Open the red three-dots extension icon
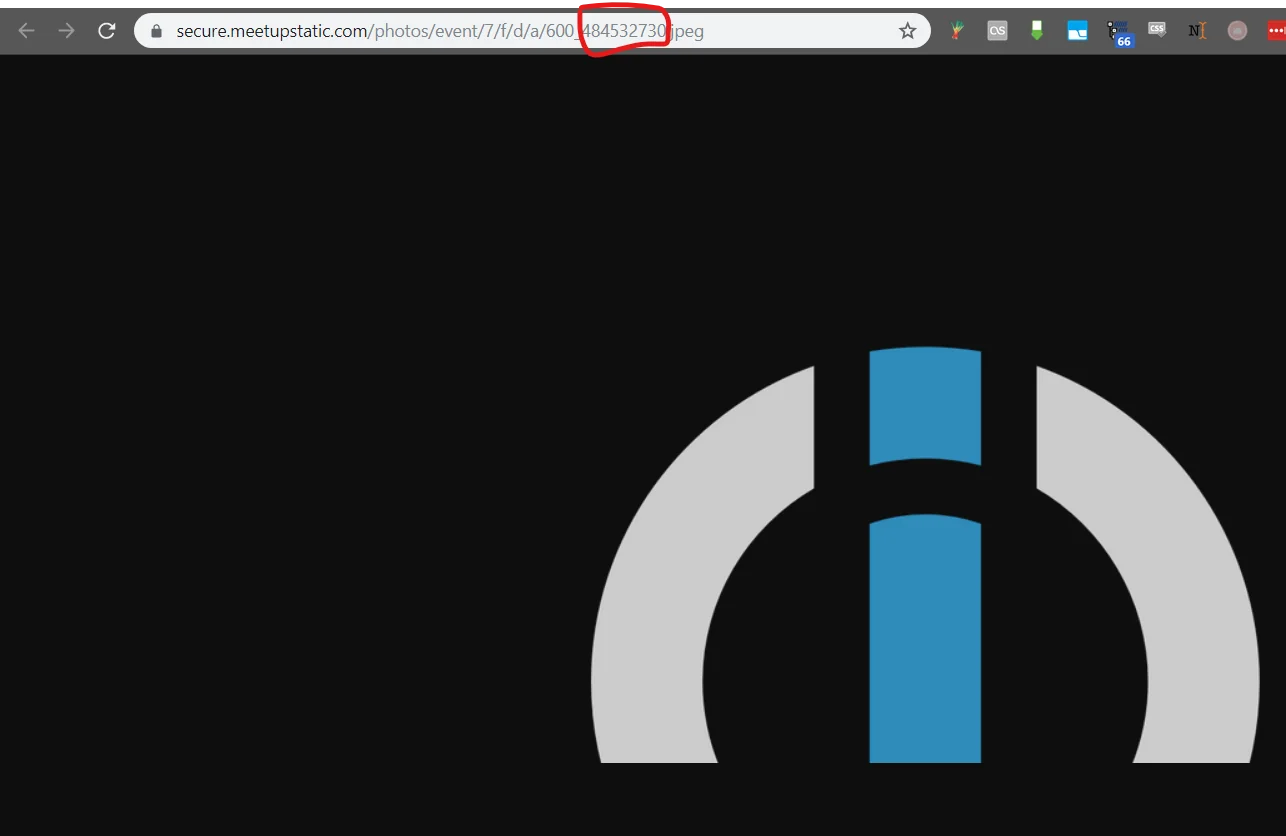1286x836 pixels. click(1276, 31)
